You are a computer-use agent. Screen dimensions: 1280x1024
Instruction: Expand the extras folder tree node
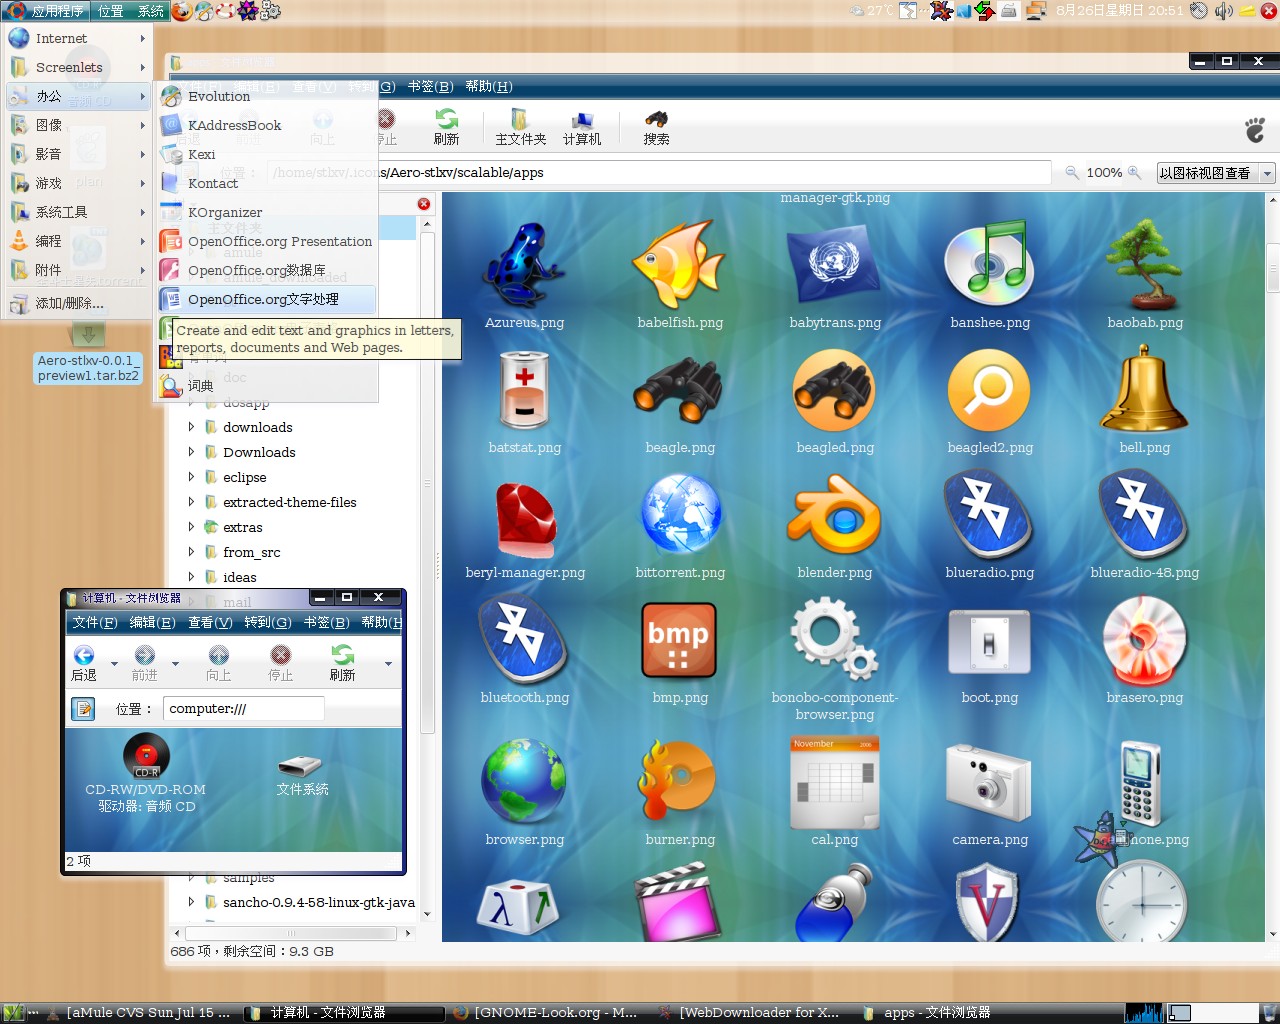pyautogui.click(x=191, y=527)
